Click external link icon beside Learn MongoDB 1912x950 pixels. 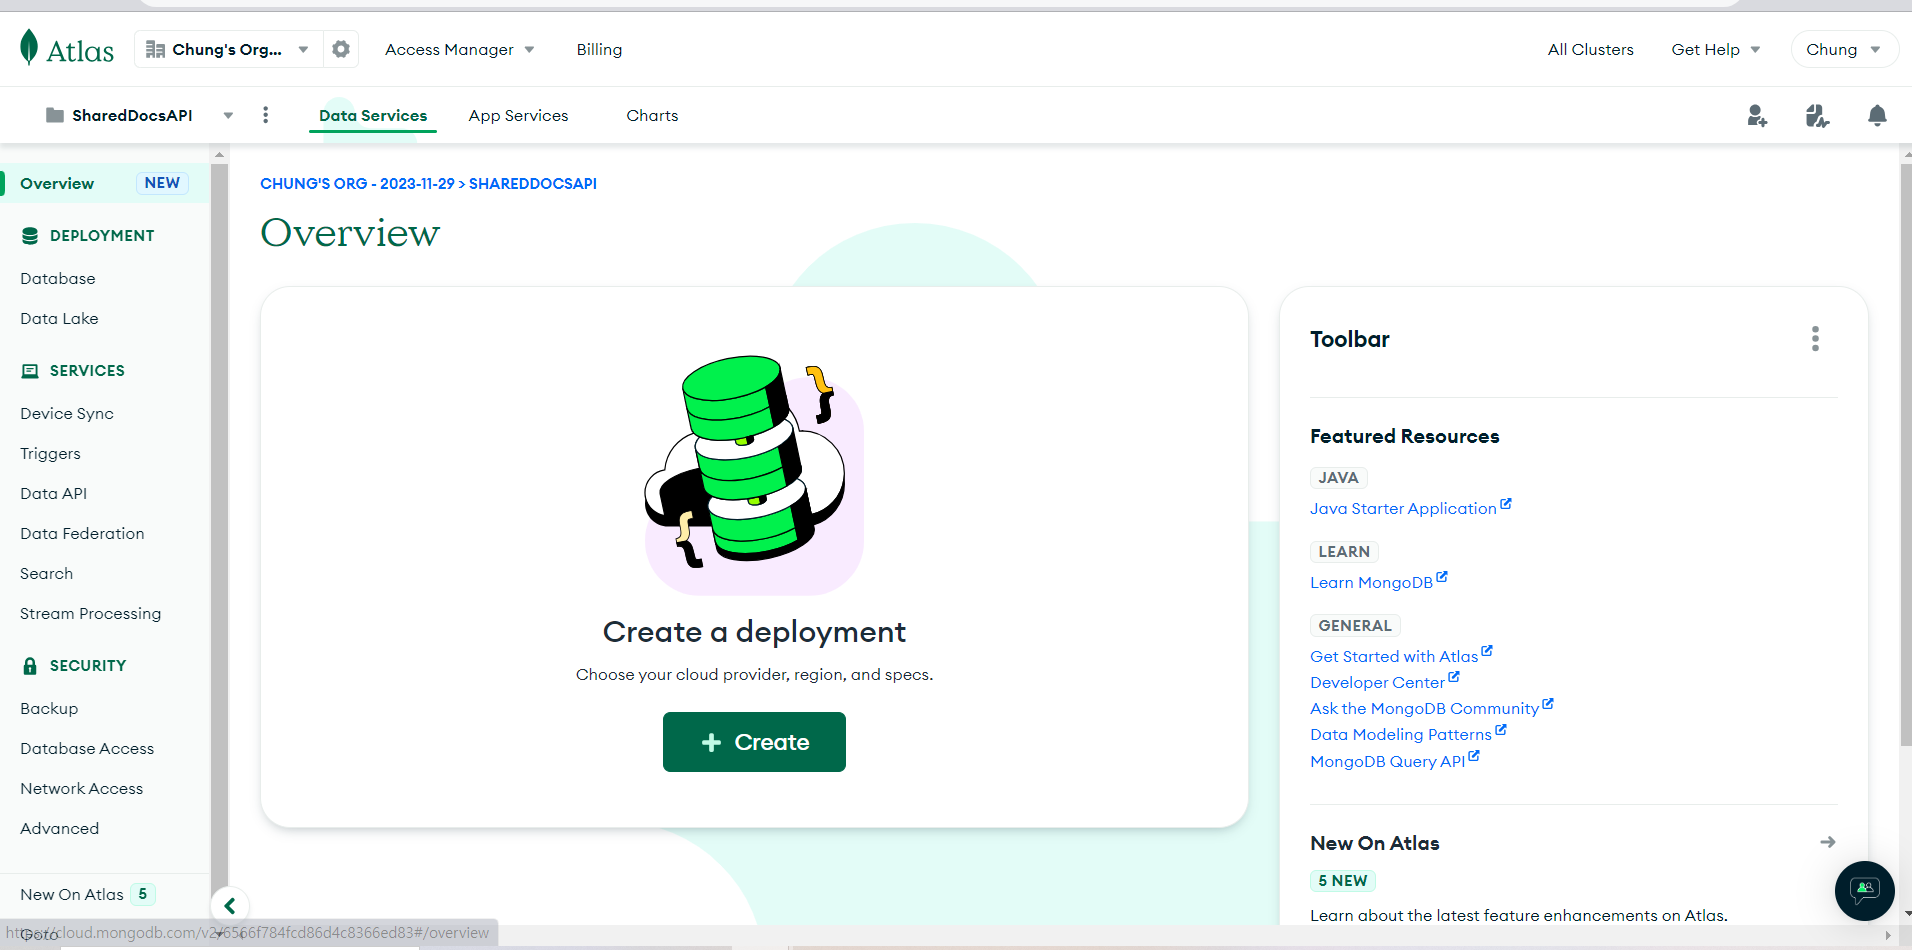1442,578
